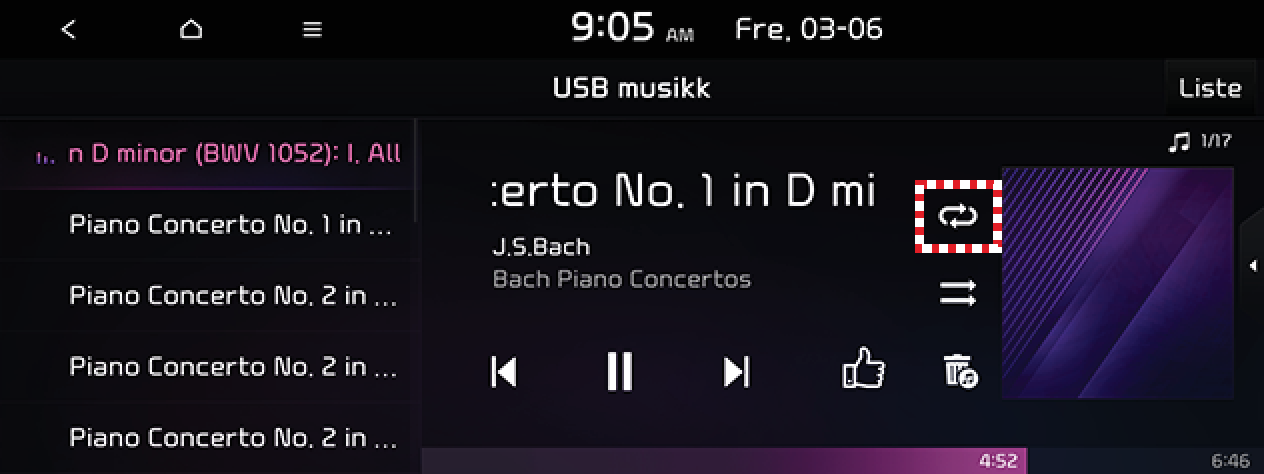Go back using the top arrow
The width and height of the screenshot is (1264, 474).
(68, 30)
